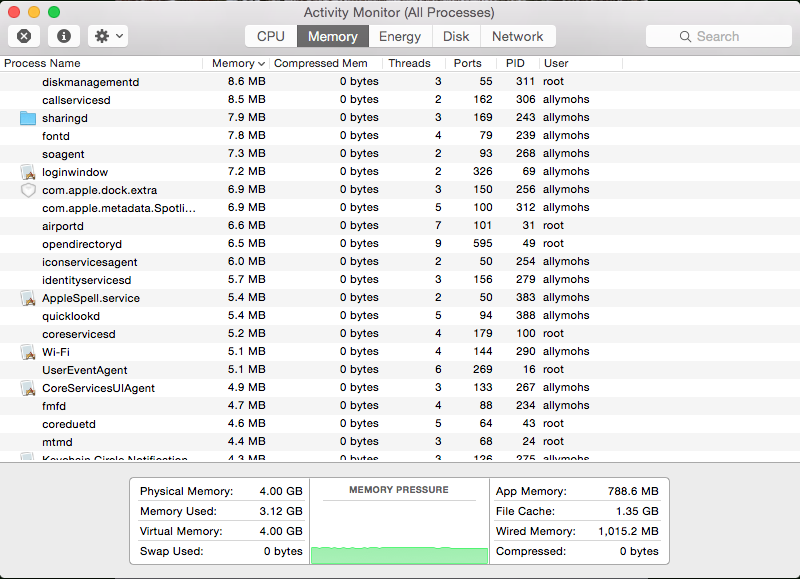
Task: Focus the Search field
Action: tap(718, 37)
